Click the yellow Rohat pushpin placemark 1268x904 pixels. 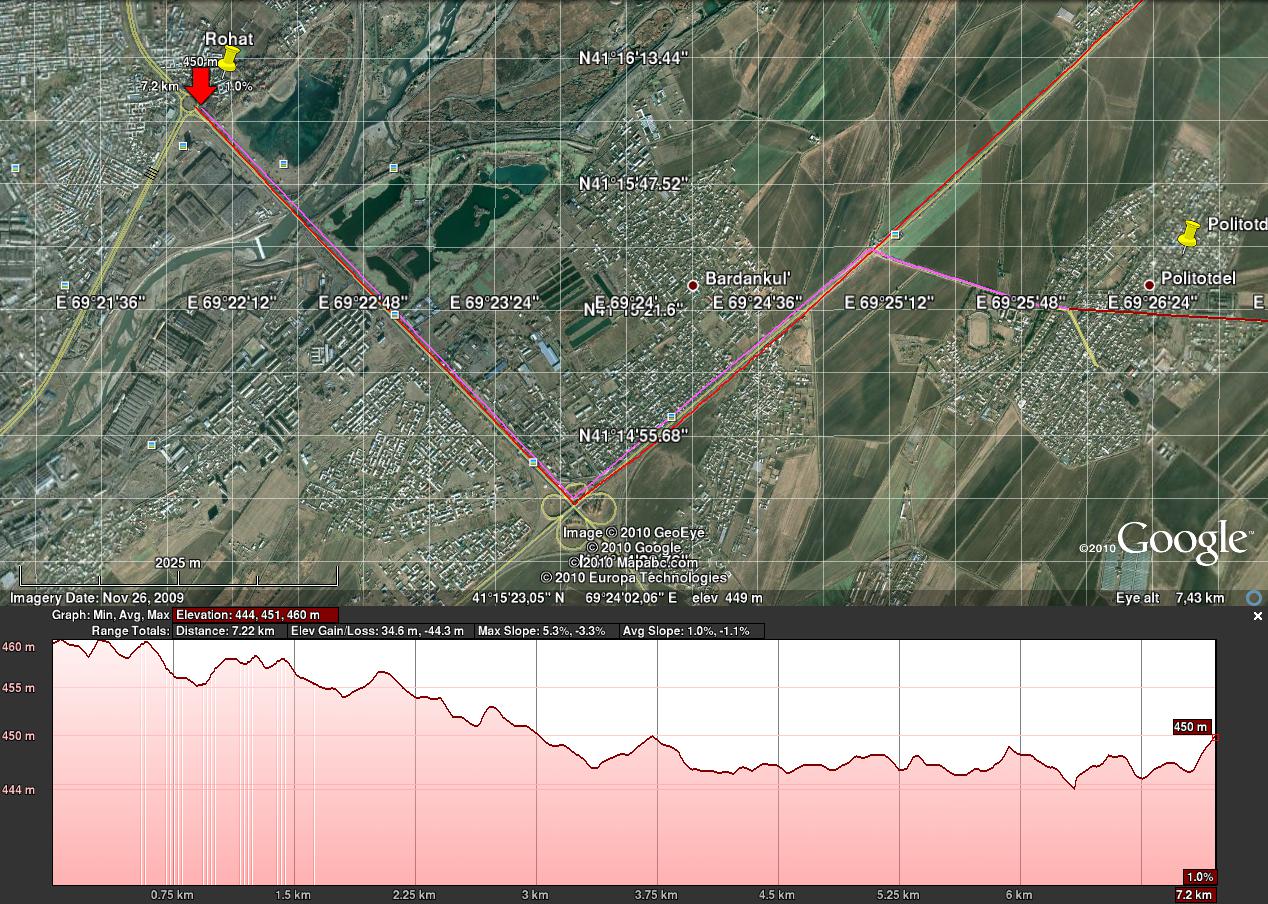(229, 59)
